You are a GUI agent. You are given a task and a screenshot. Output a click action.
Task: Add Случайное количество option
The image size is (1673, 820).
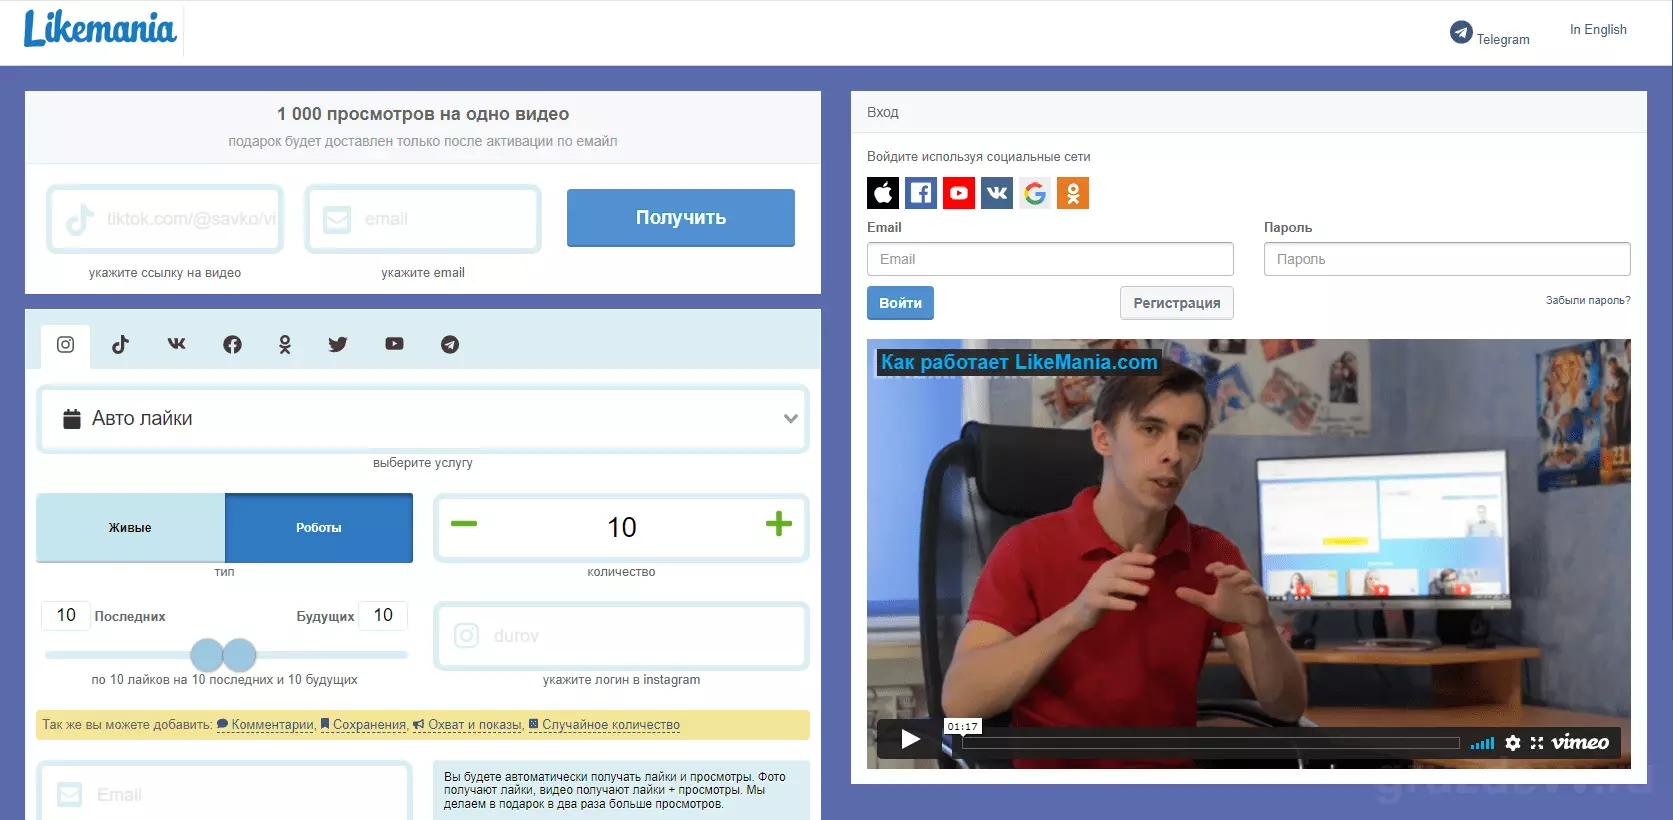pos(604,725)
